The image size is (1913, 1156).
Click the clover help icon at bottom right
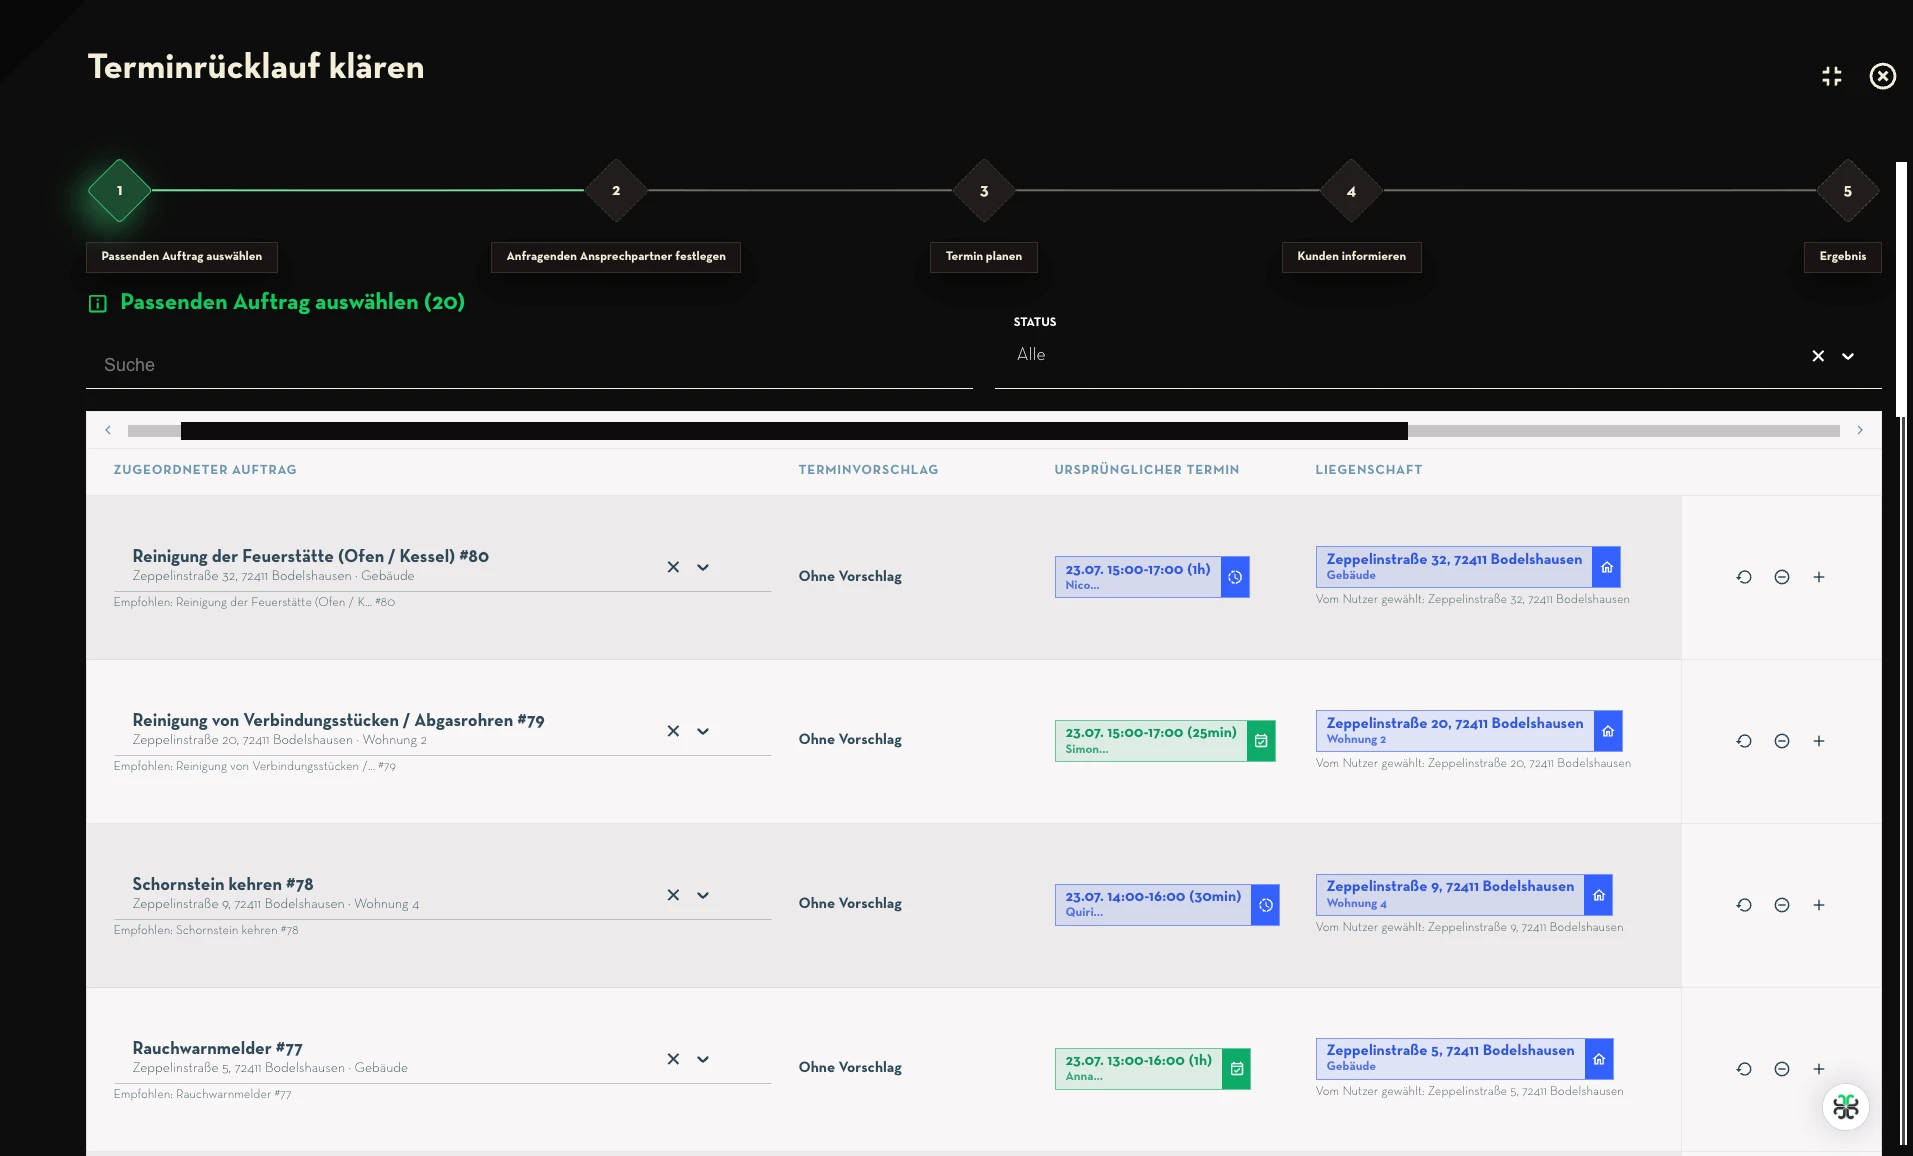tap(1846, 1107)
